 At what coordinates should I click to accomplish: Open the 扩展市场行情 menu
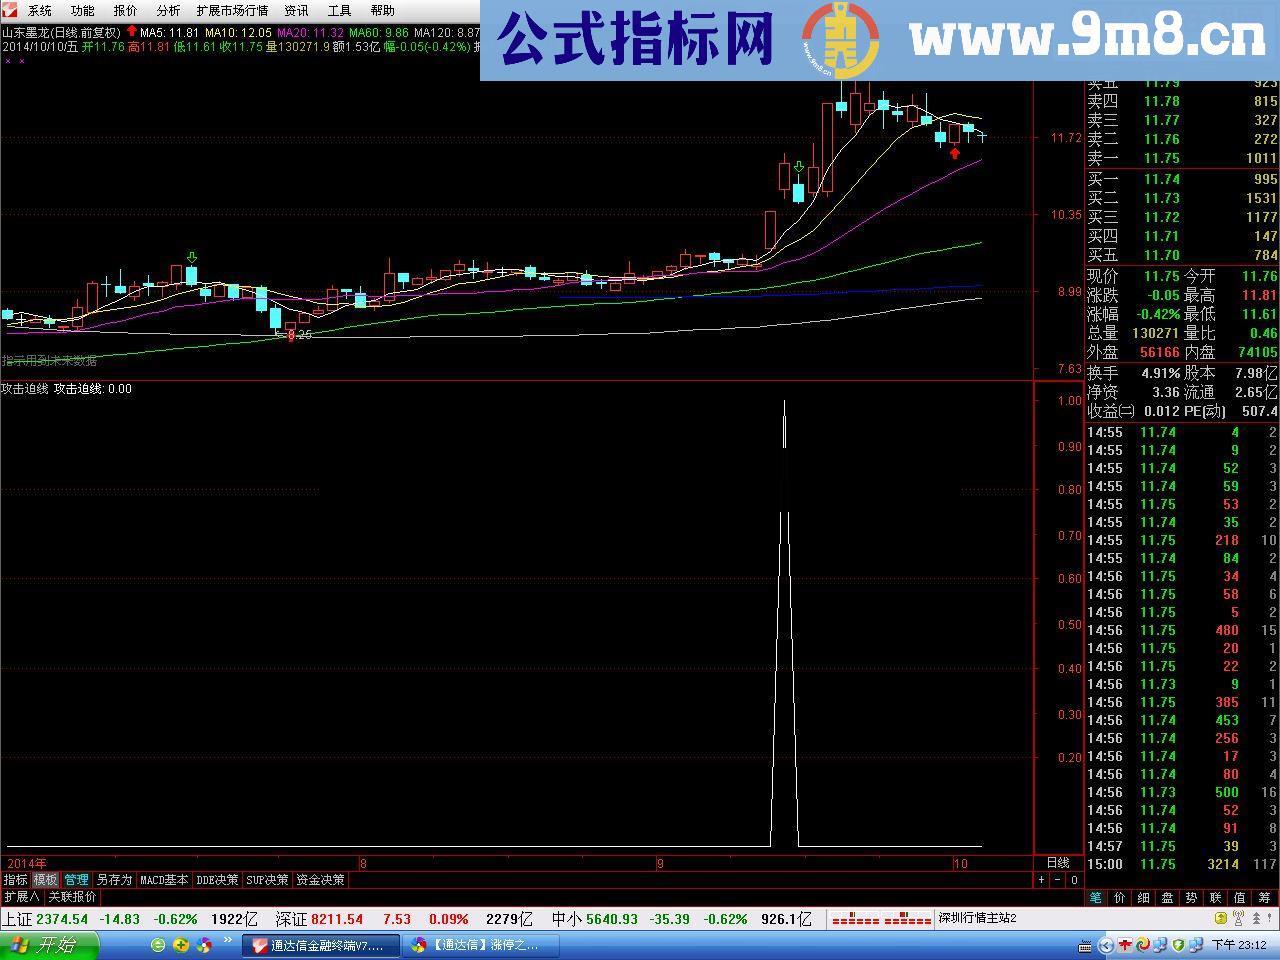coord(232,11)
